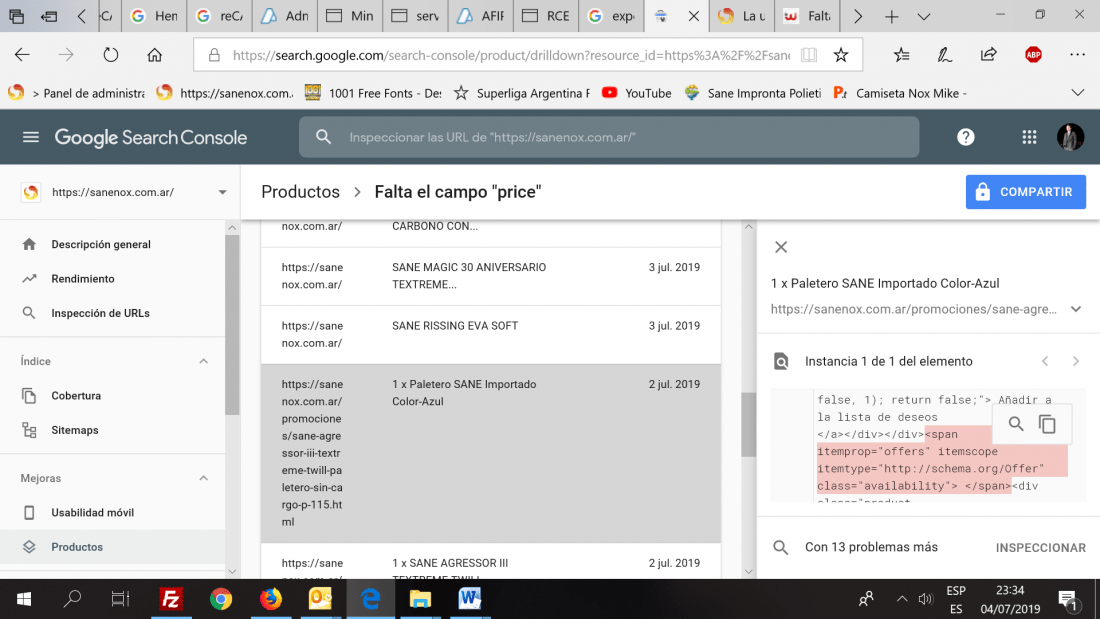Refresh the browser page
Screen dimensions: 1100x619
[x=111, y=55]
